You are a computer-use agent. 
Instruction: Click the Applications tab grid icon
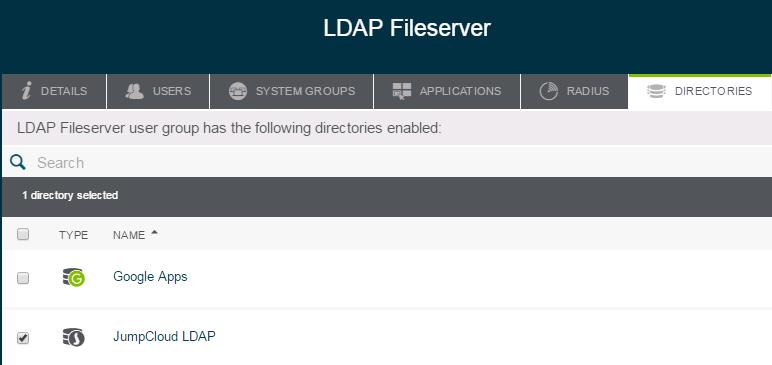point(402,91)
